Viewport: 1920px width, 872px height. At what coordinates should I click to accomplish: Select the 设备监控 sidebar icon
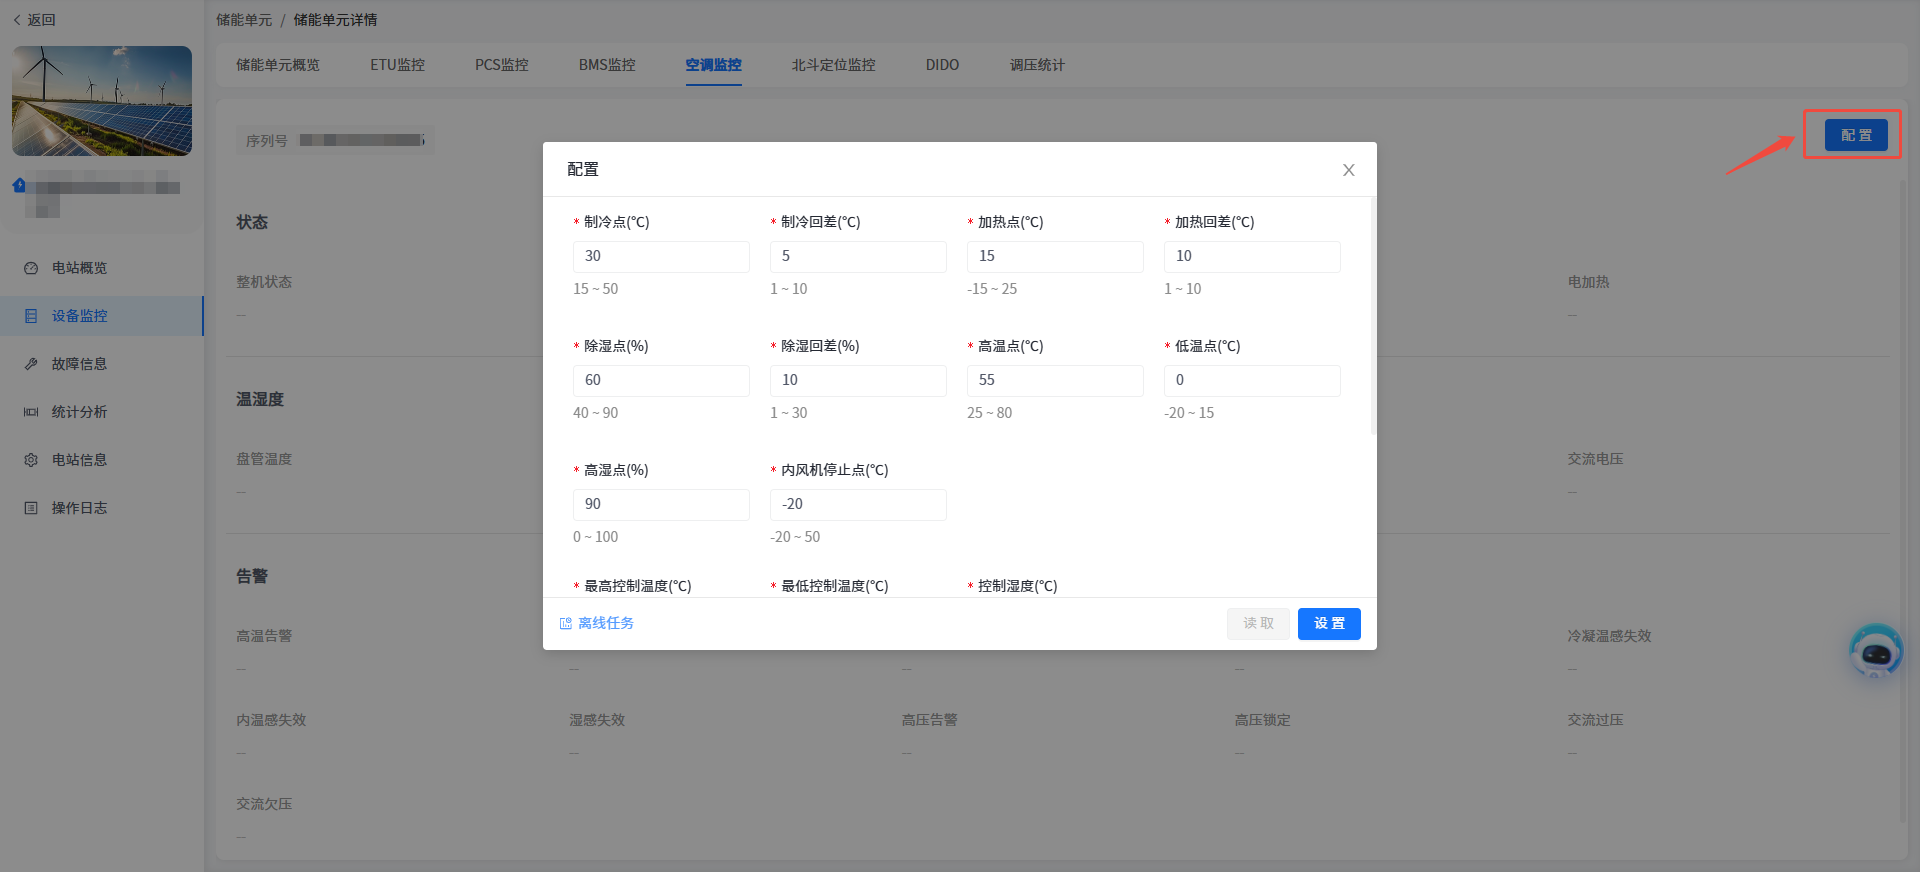tap(31, 316)
